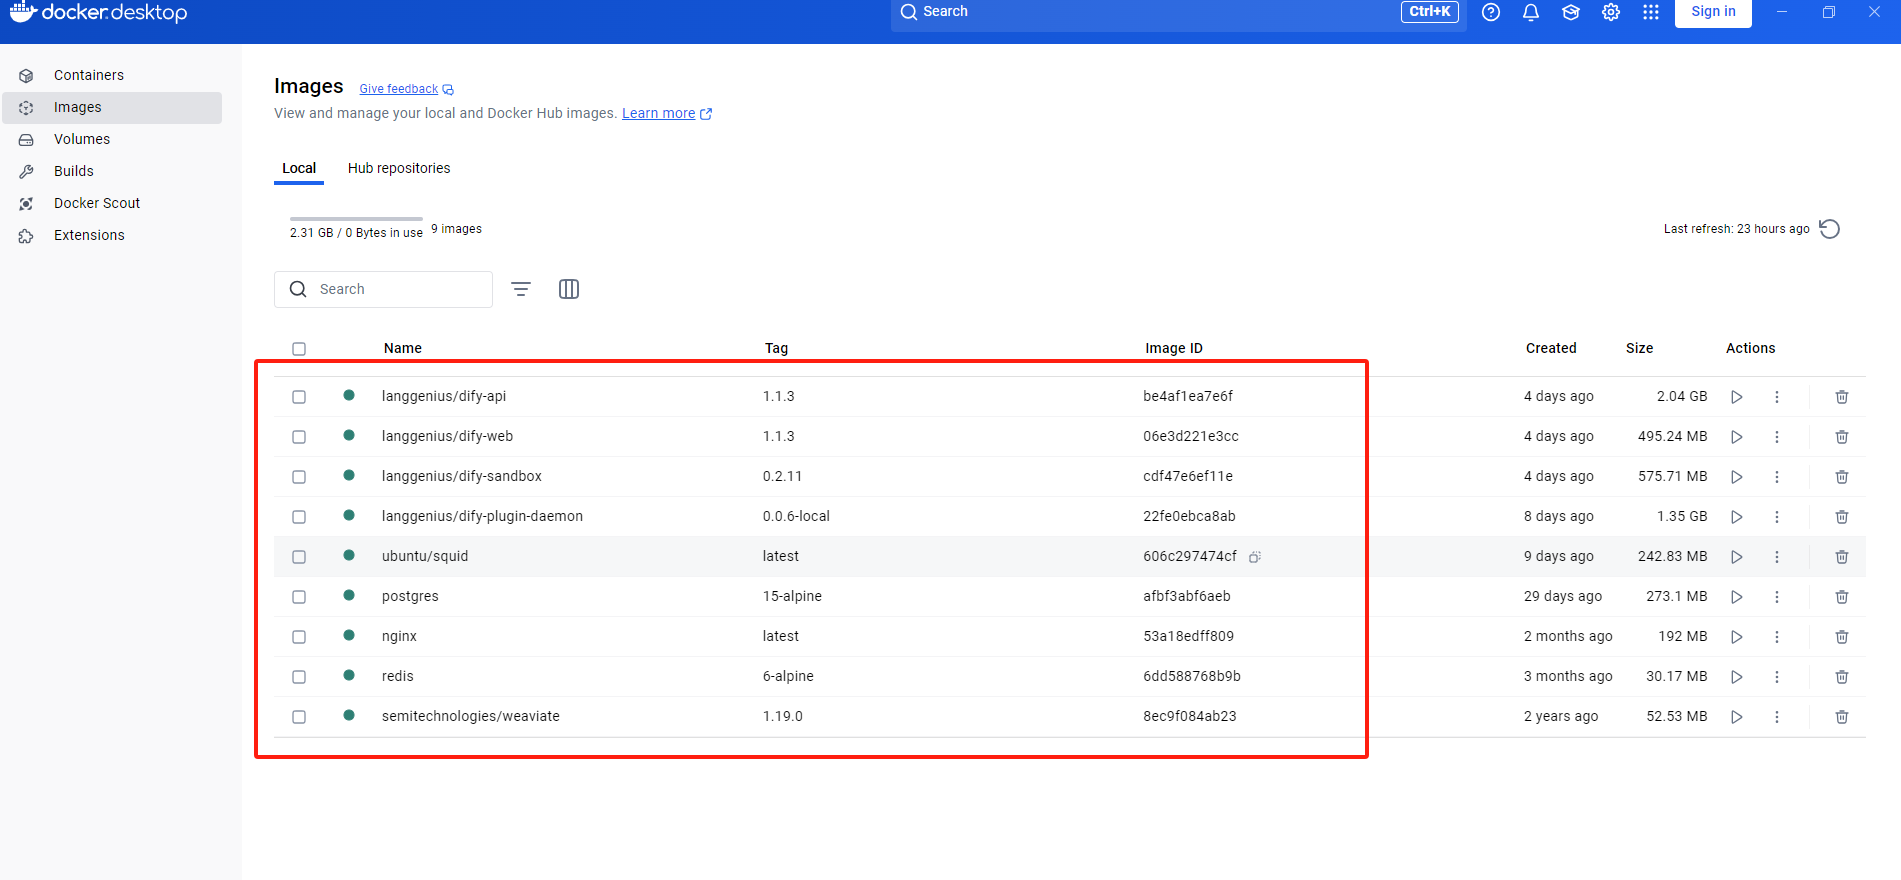The width and height of the screenshot is (1901, 880).
Task: Run the ubuntu/squid image
Action: (1737, 557)
